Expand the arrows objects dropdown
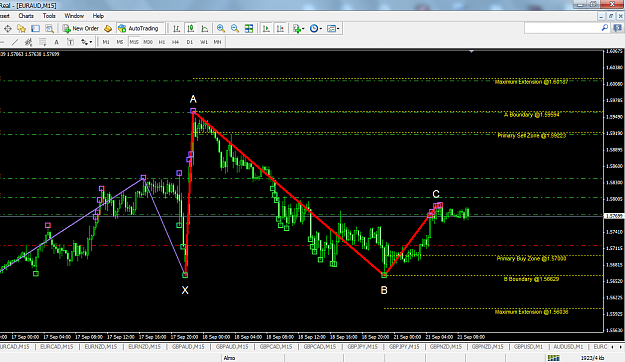 click(86, 42)
